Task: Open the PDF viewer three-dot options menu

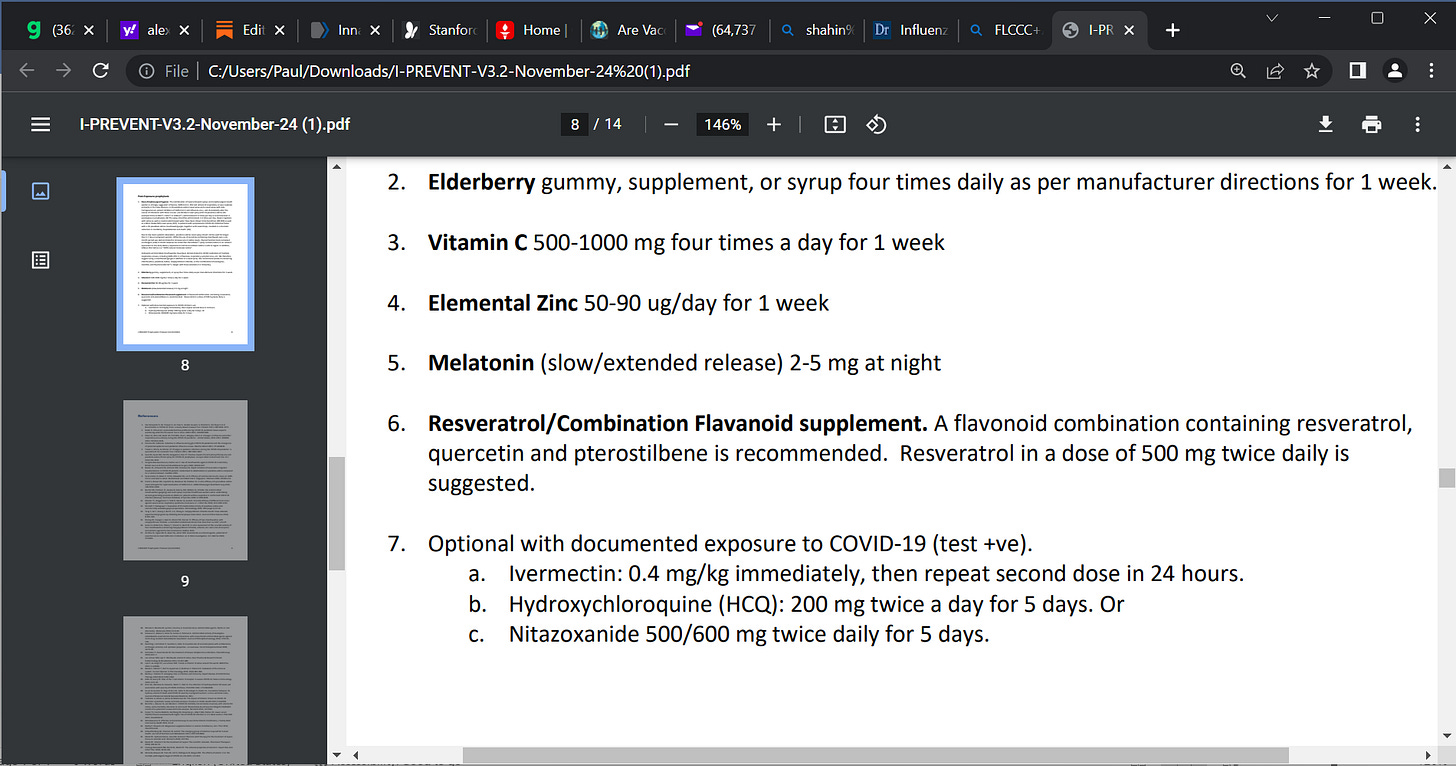Action: (x=1417, y=124)
